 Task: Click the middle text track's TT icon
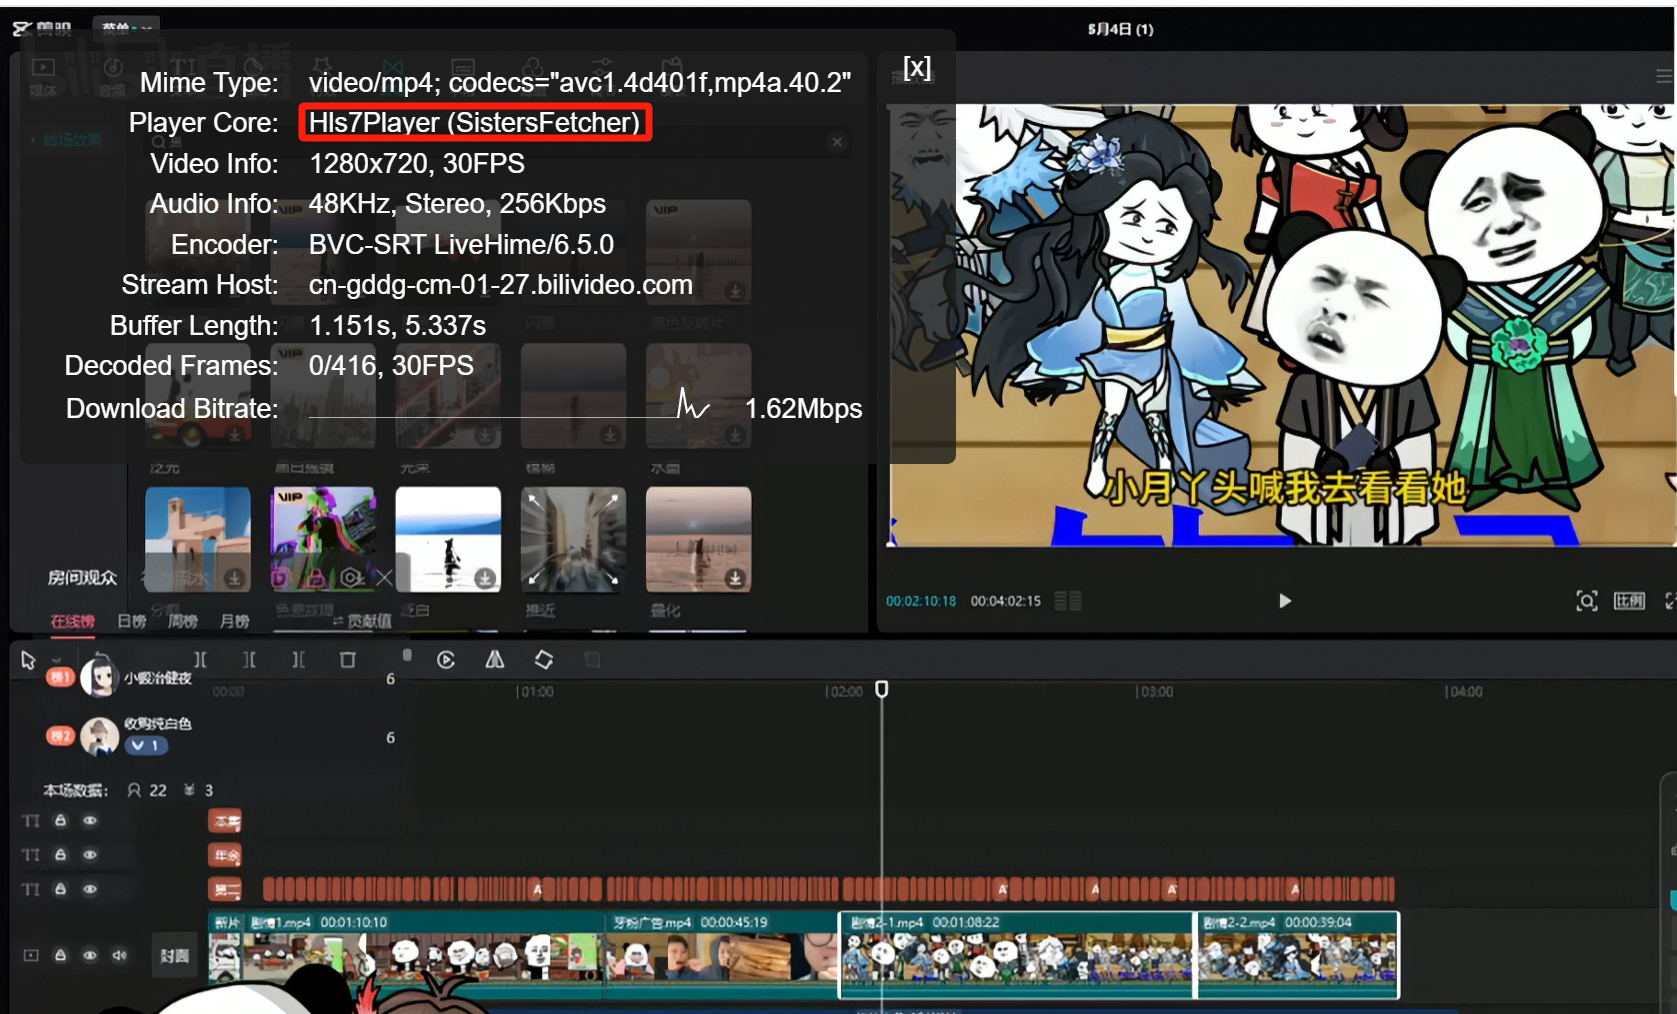(x=31, y=855)
